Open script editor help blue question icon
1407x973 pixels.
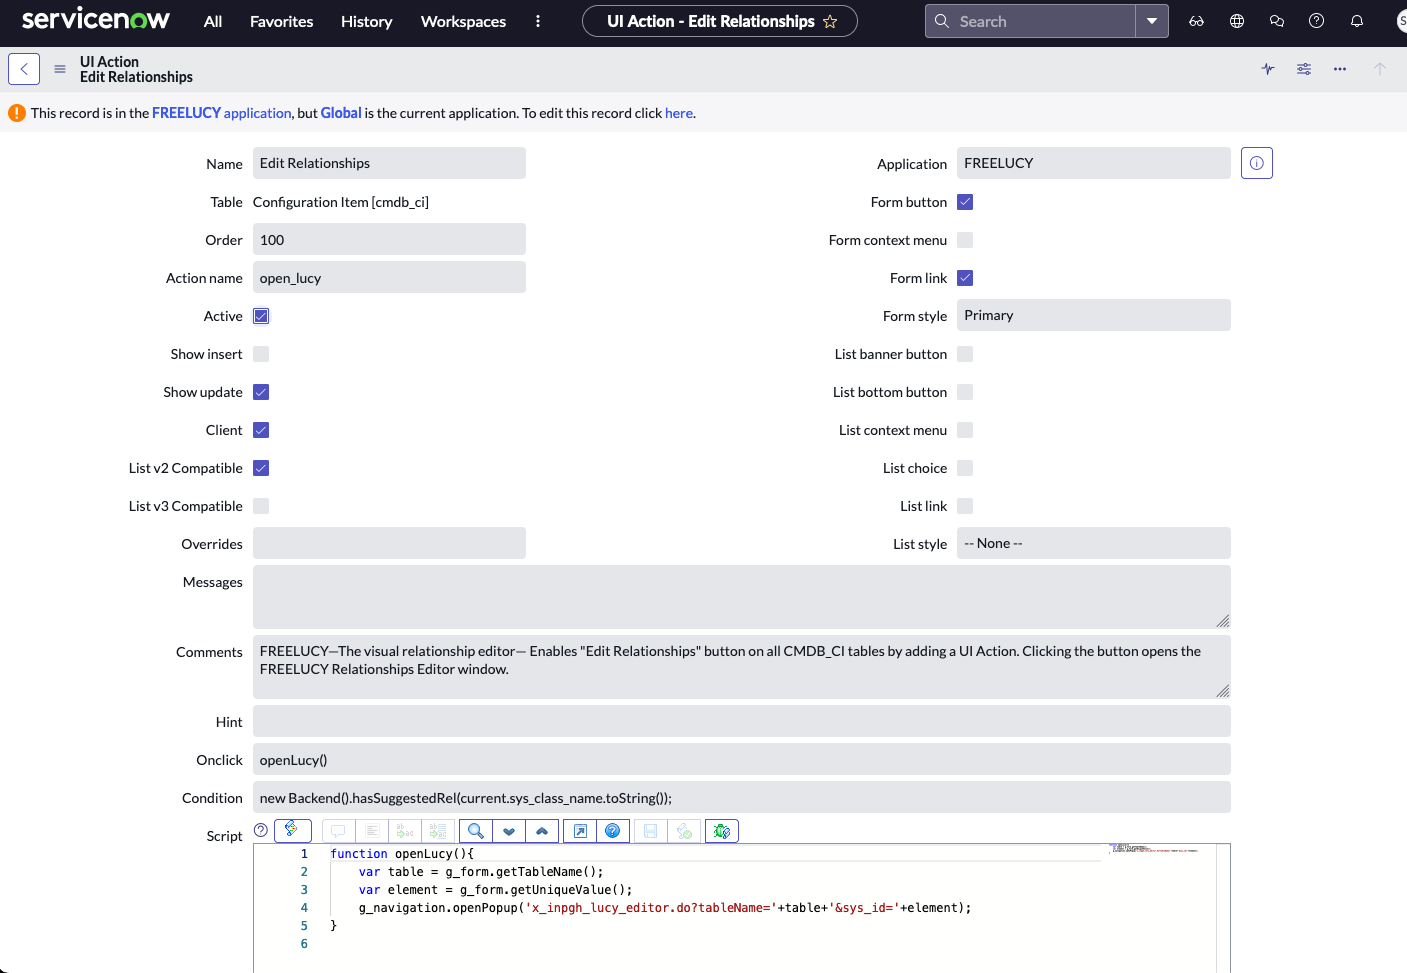pyautogui.click(x=613, y=831)
